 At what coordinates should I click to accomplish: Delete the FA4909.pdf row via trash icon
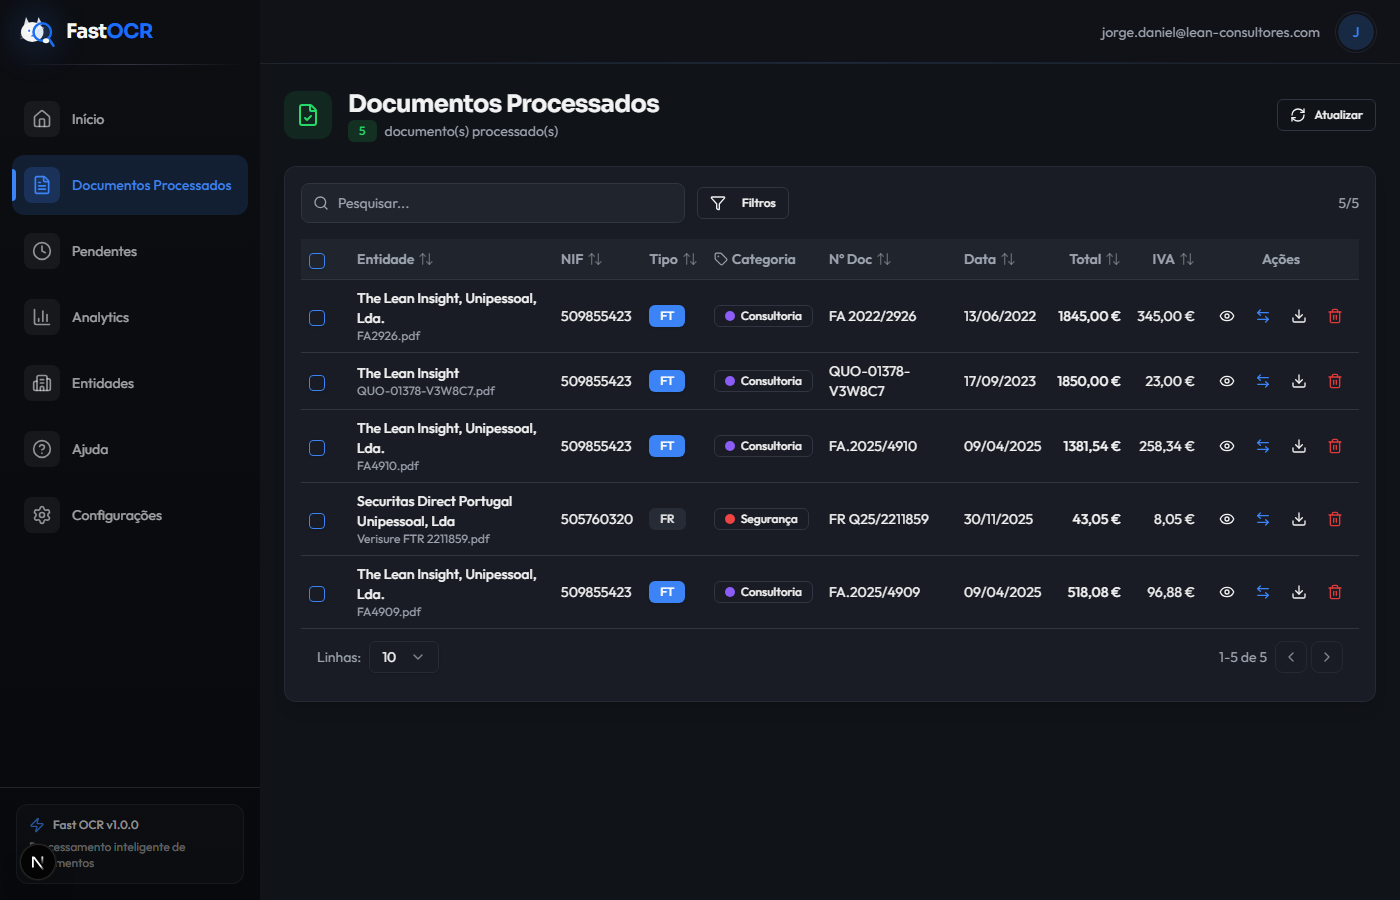coord(1335,592)
